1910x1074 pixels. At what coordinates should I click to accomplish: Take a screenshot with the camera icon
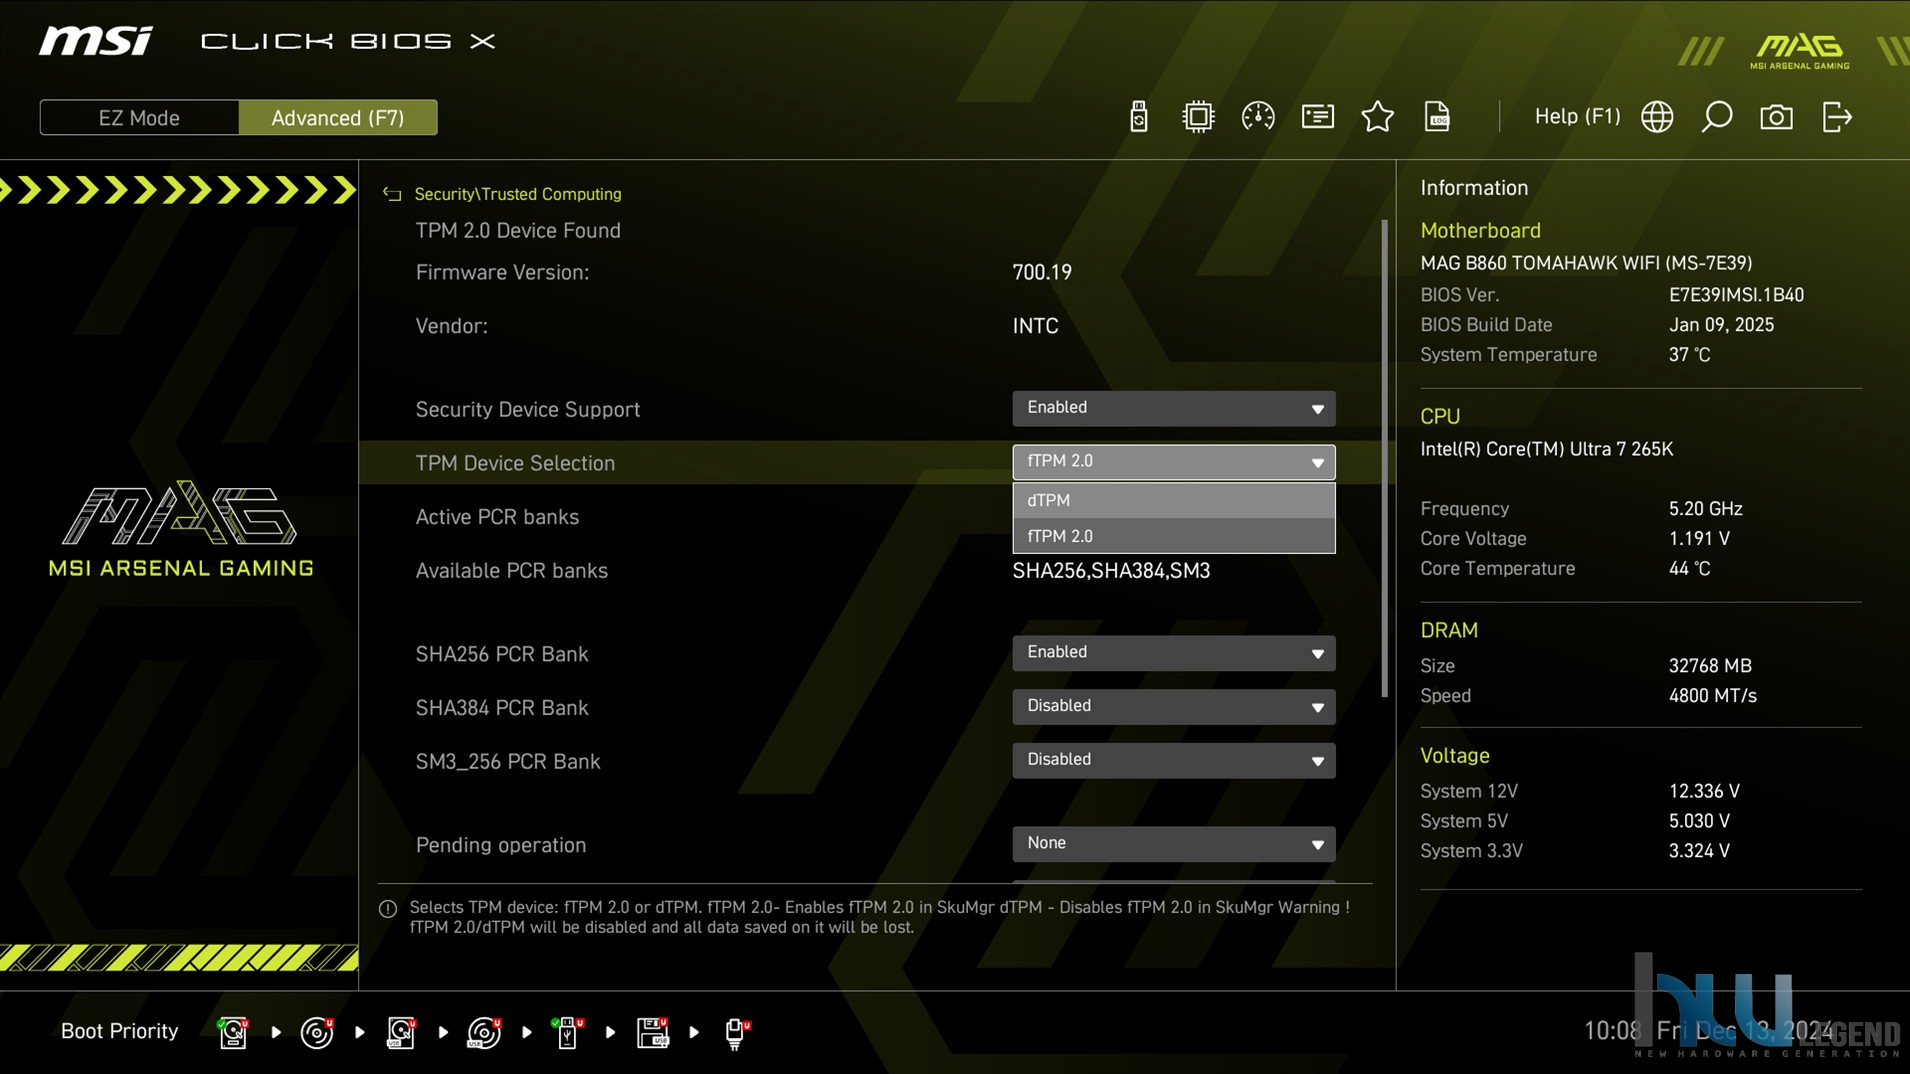(x=1776, y=117)
